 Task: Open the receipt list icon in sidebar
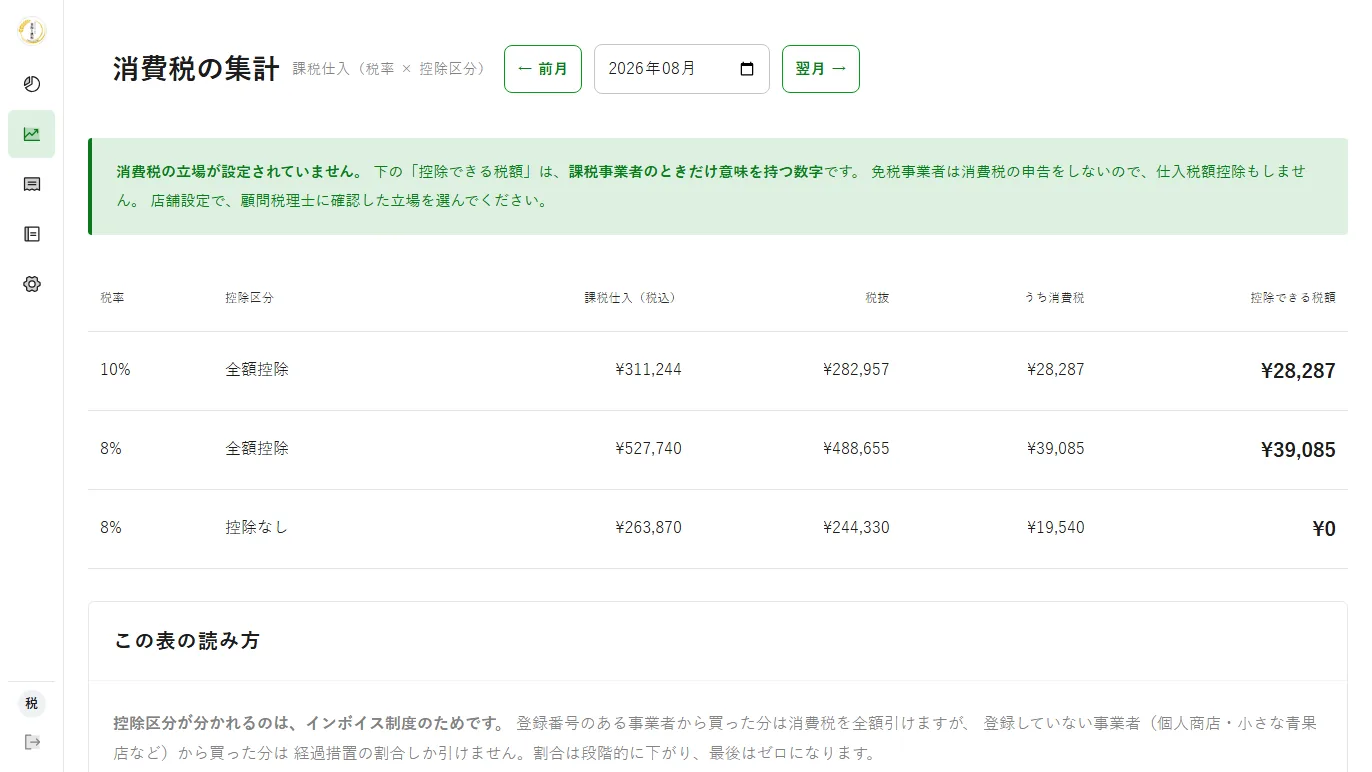(32, 184)
